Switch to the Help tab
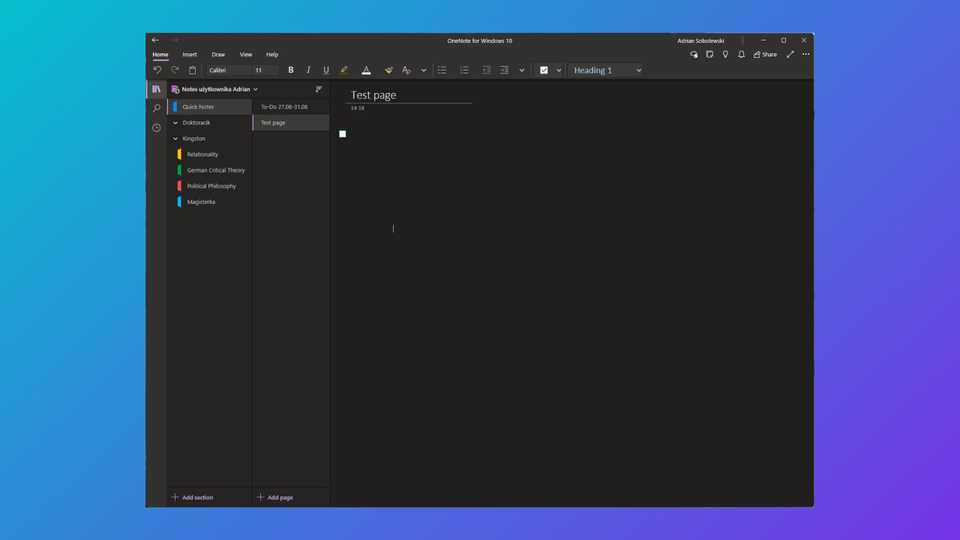 272,54
